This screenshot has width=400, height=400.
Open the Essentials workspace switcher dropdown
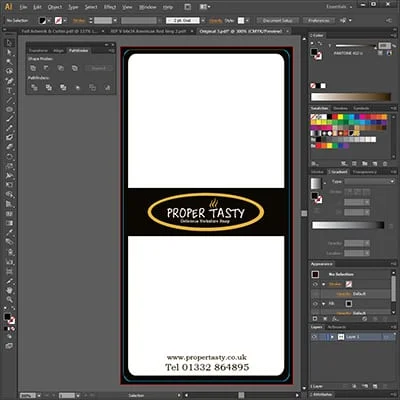[x=339, y=7]
